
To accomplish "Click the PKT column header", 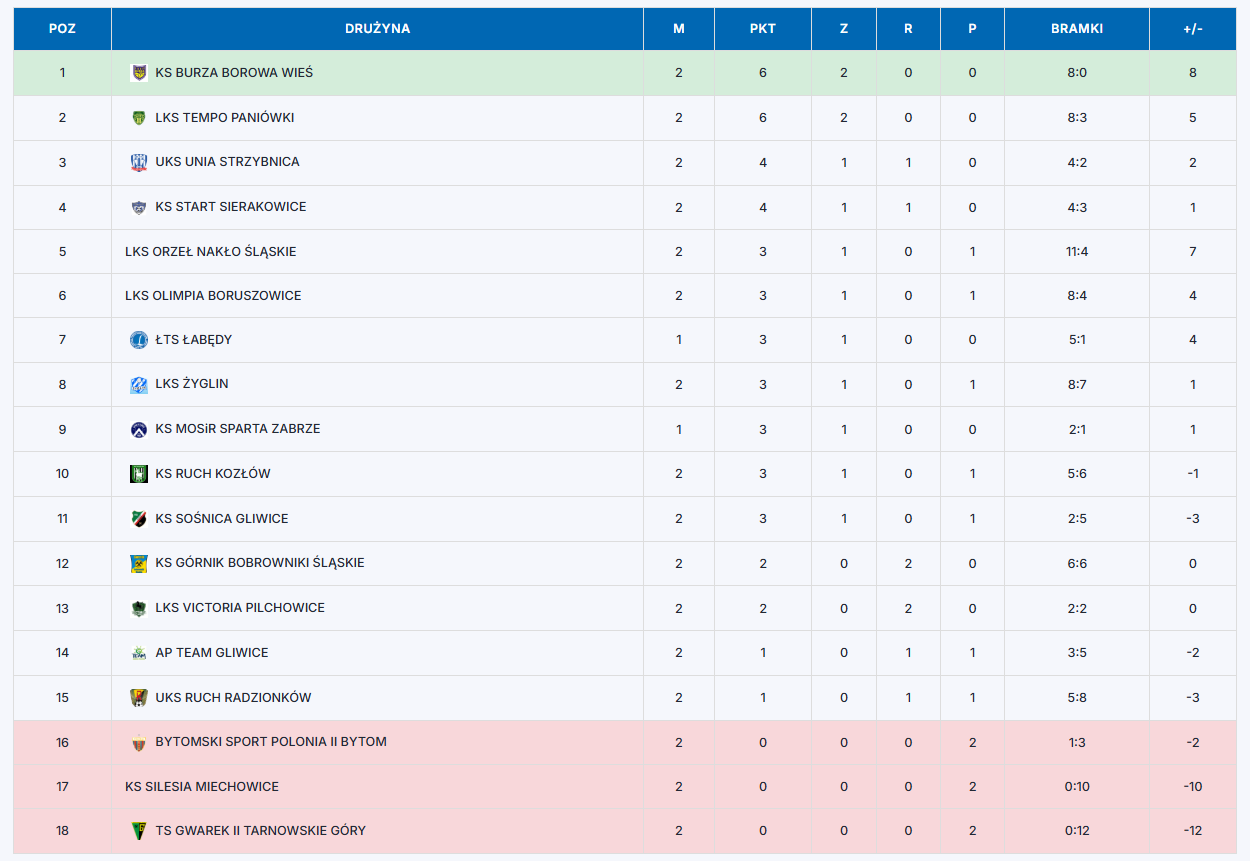I will click(x=763, y=29).
